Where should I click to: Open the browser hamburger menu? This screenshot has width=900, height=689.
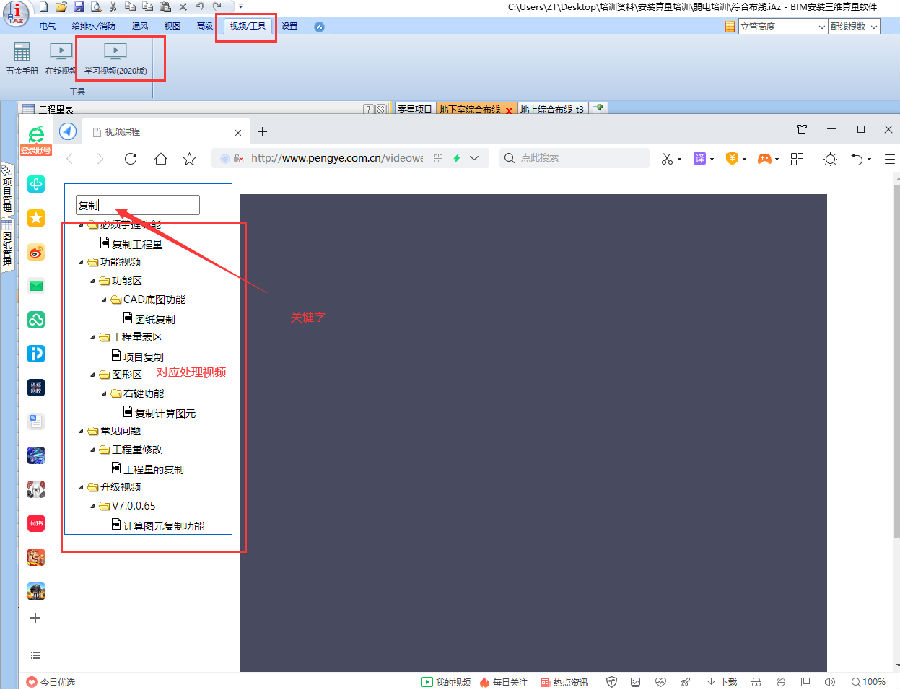coord(889,158)
